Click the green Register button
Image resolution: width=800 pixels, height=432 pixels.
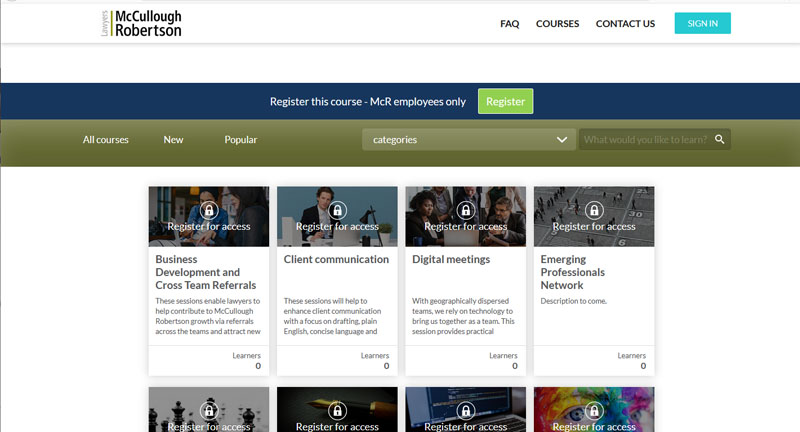tap(505, 101)
